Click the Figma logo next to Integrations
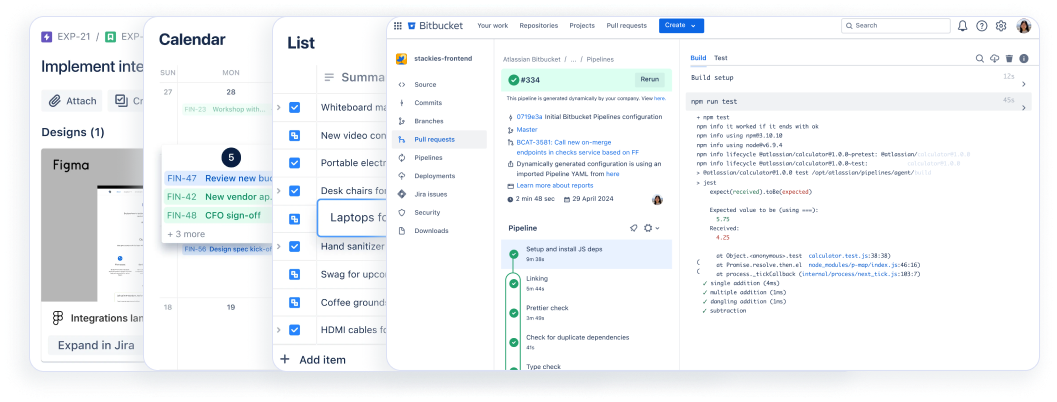 click(58, 318)
